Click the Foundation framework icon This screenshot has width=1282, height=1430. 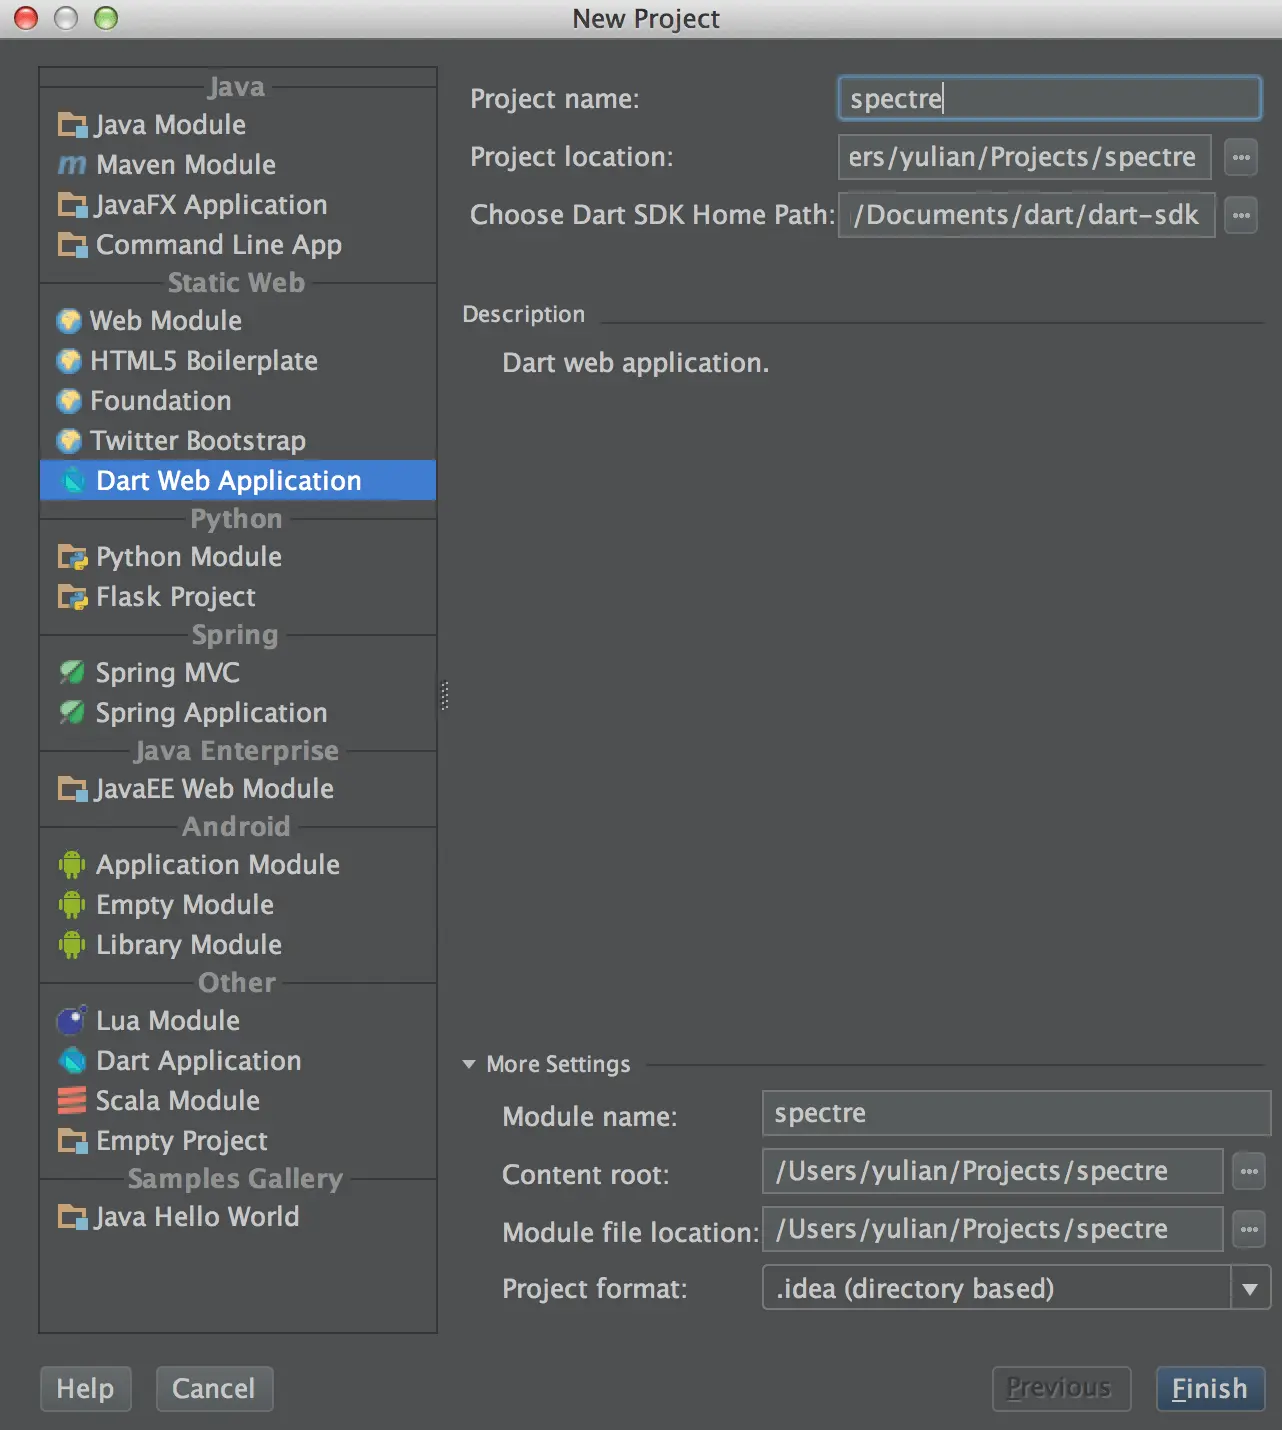click(x=68, y=401)
